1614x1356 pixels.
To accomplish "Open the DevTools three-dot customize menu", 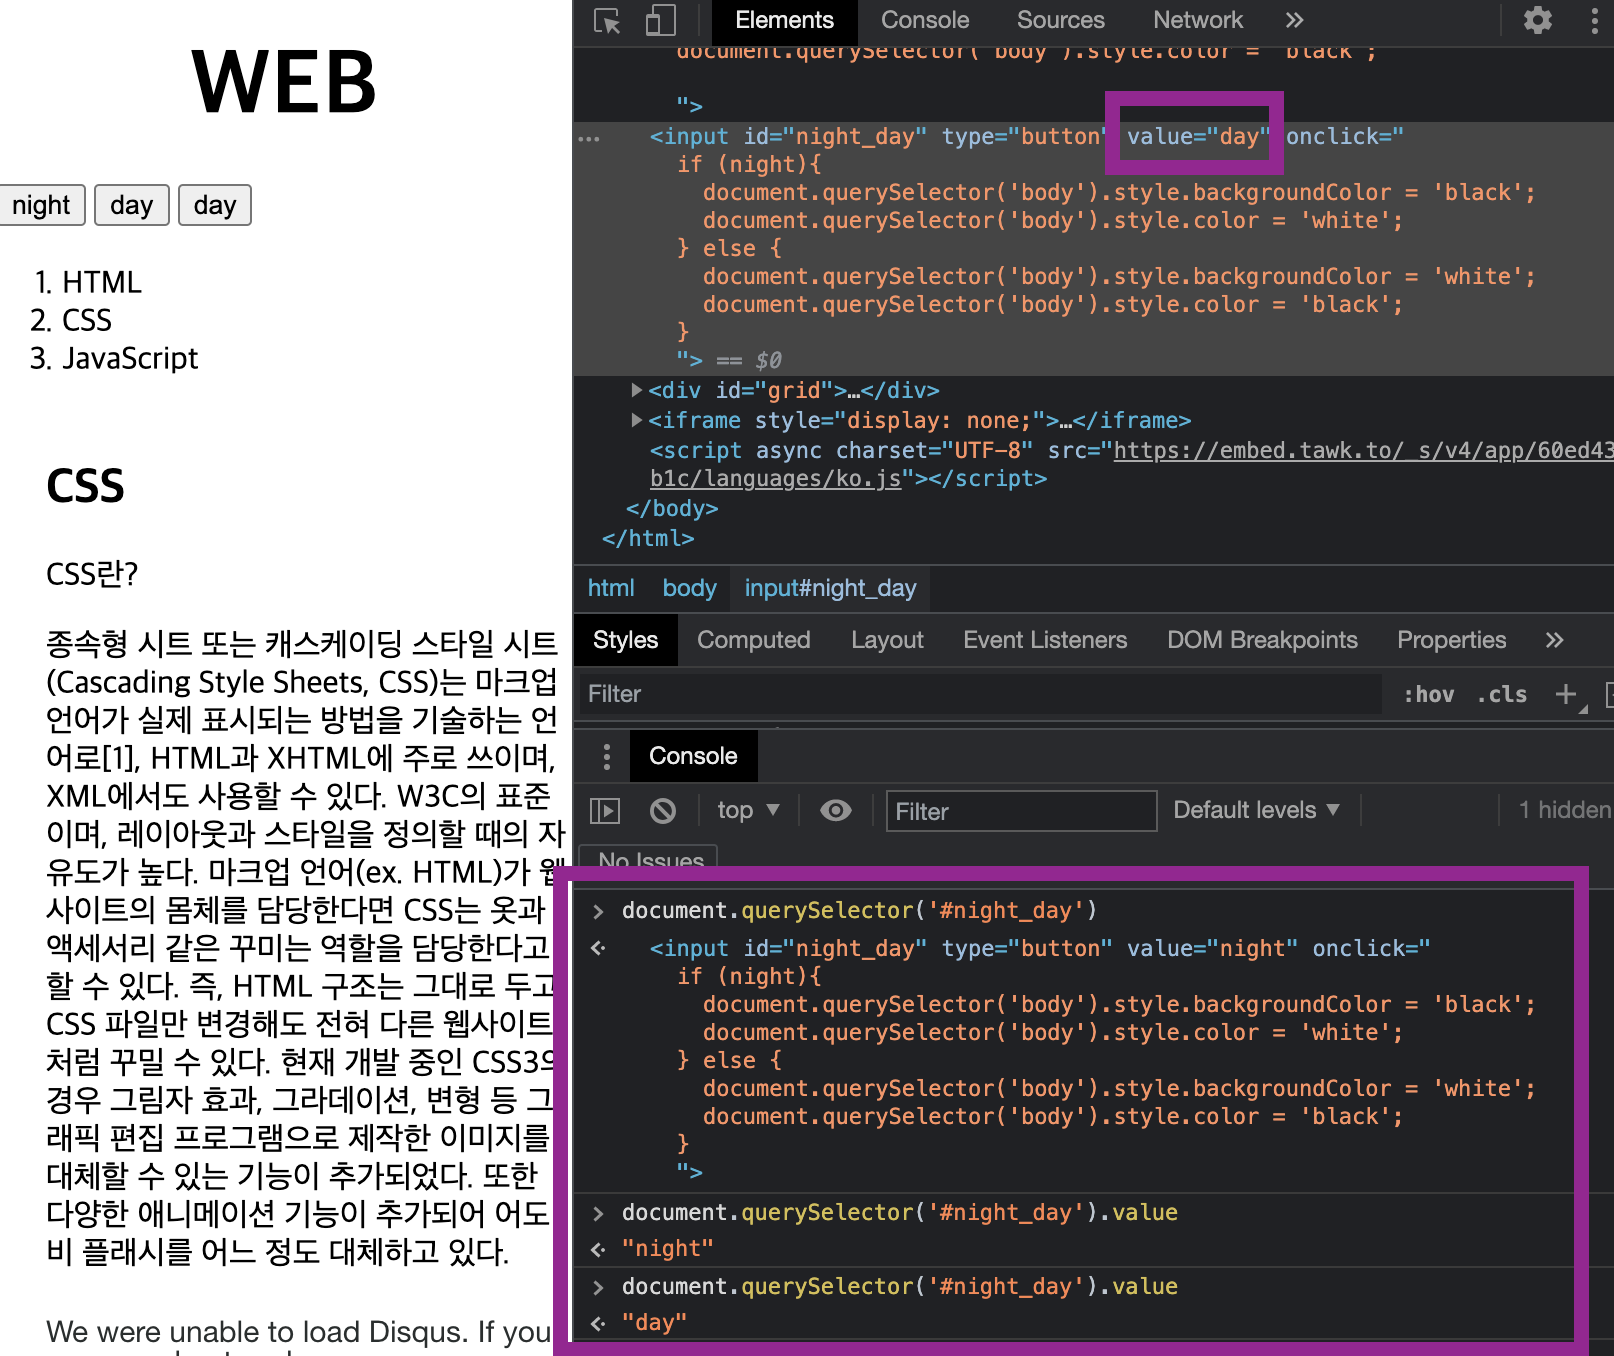I will (x=1594, y=20).
